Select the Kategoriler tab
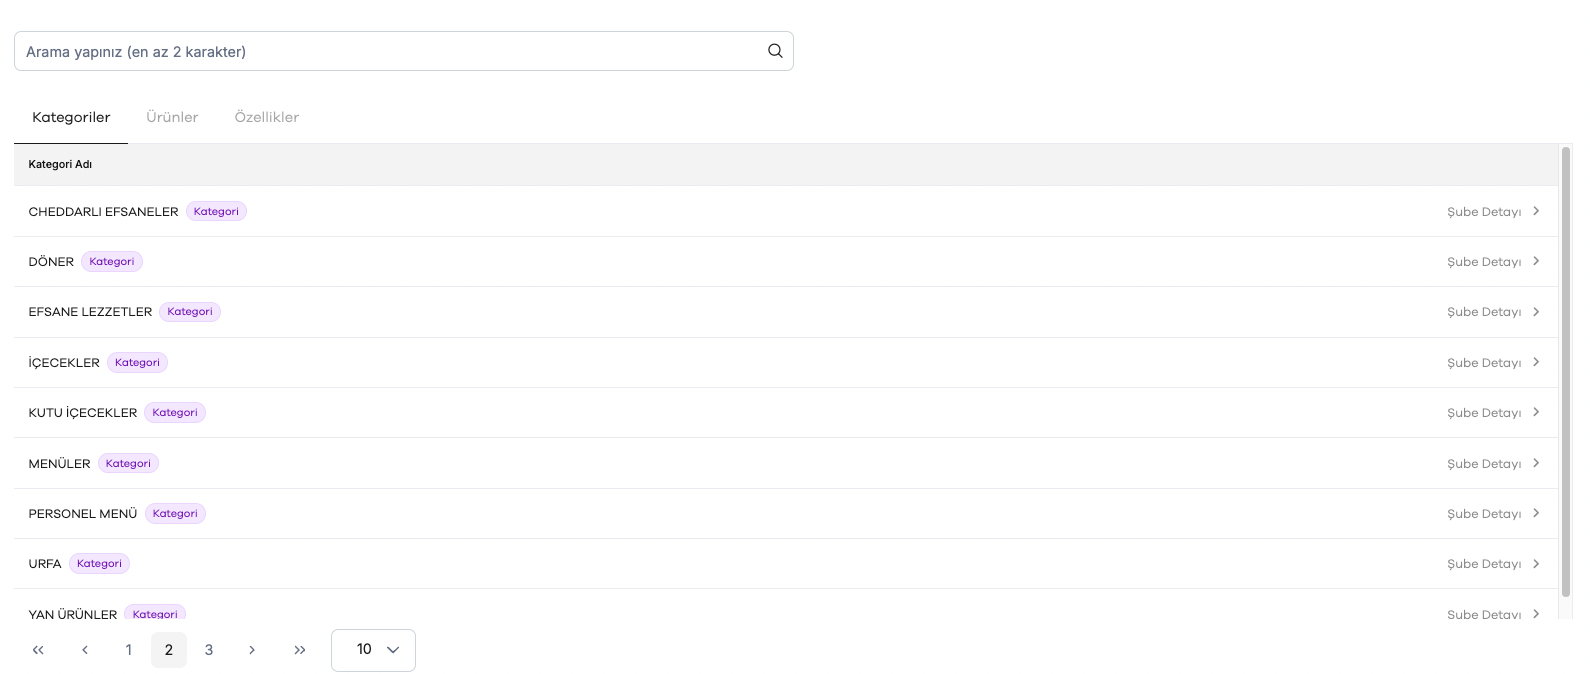 click(71, 117)
